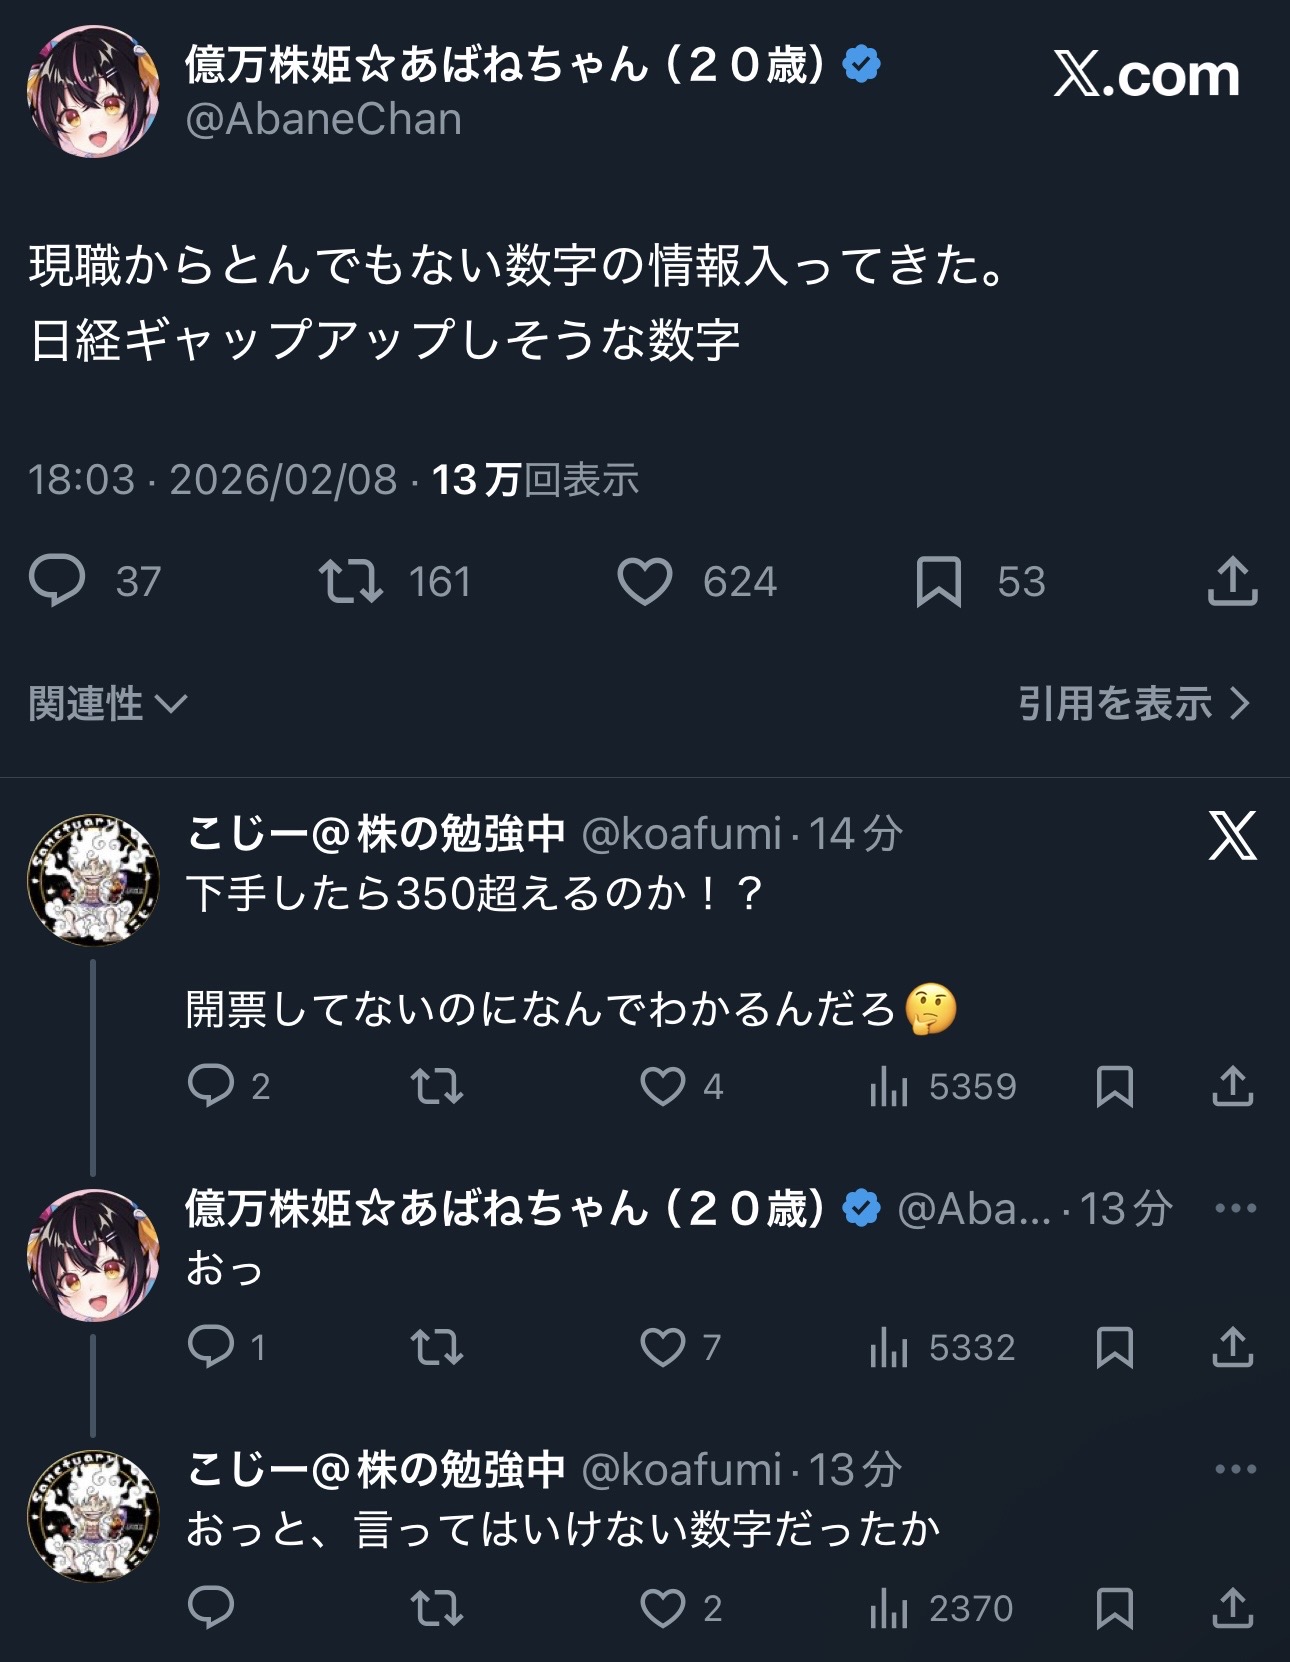Open 引用を表示 to view quotes
Viewport: 1290px width, 1662px height.
[1133, 704]
